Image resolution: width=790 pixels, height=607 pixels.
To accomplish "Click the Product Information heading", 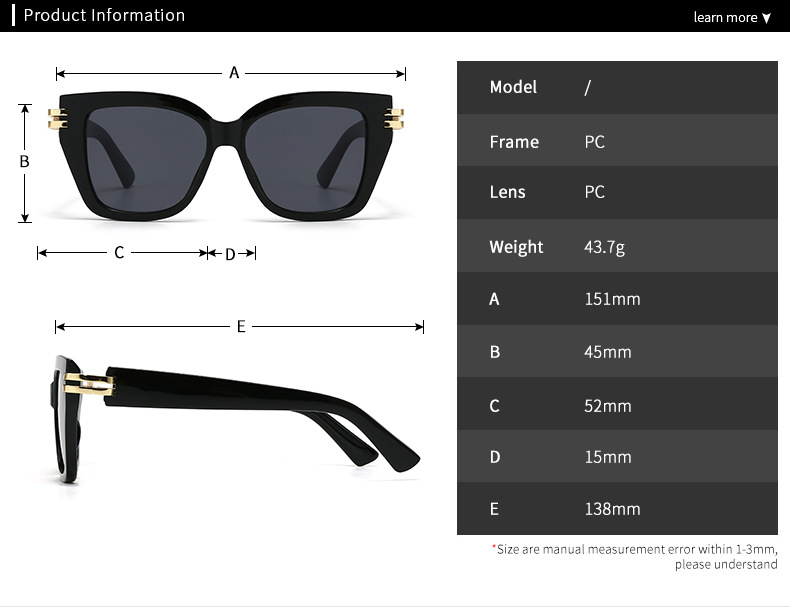I will coord(104,15).
